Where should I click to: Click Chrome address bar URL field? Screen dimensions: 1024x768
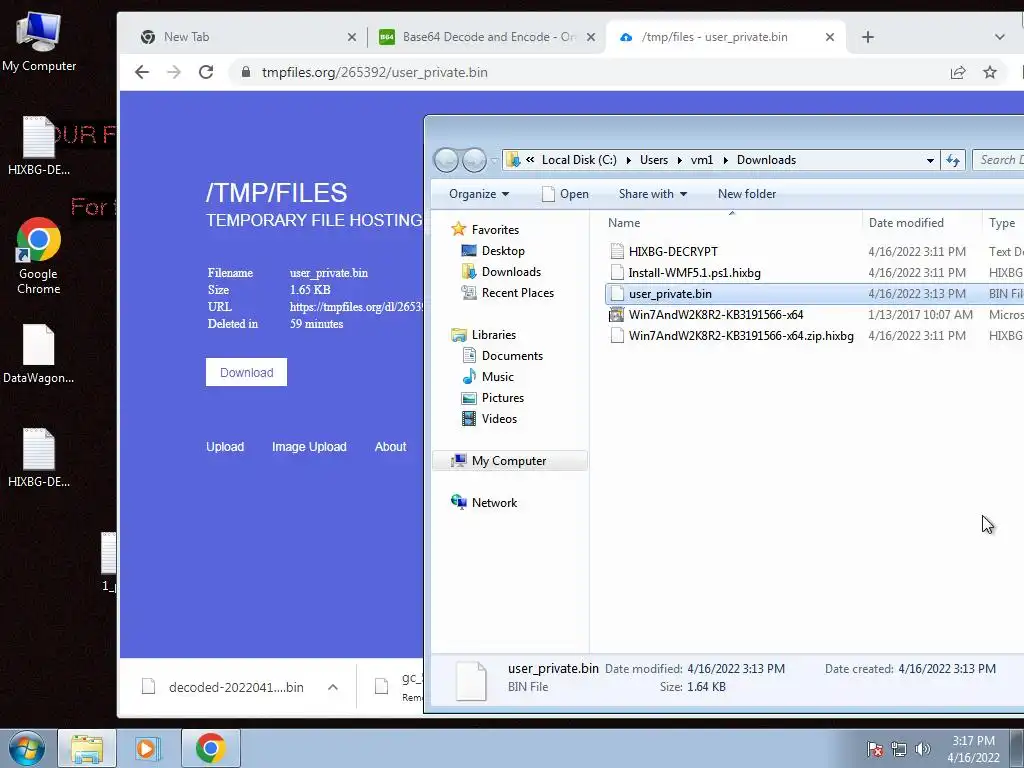pos(588,72)
